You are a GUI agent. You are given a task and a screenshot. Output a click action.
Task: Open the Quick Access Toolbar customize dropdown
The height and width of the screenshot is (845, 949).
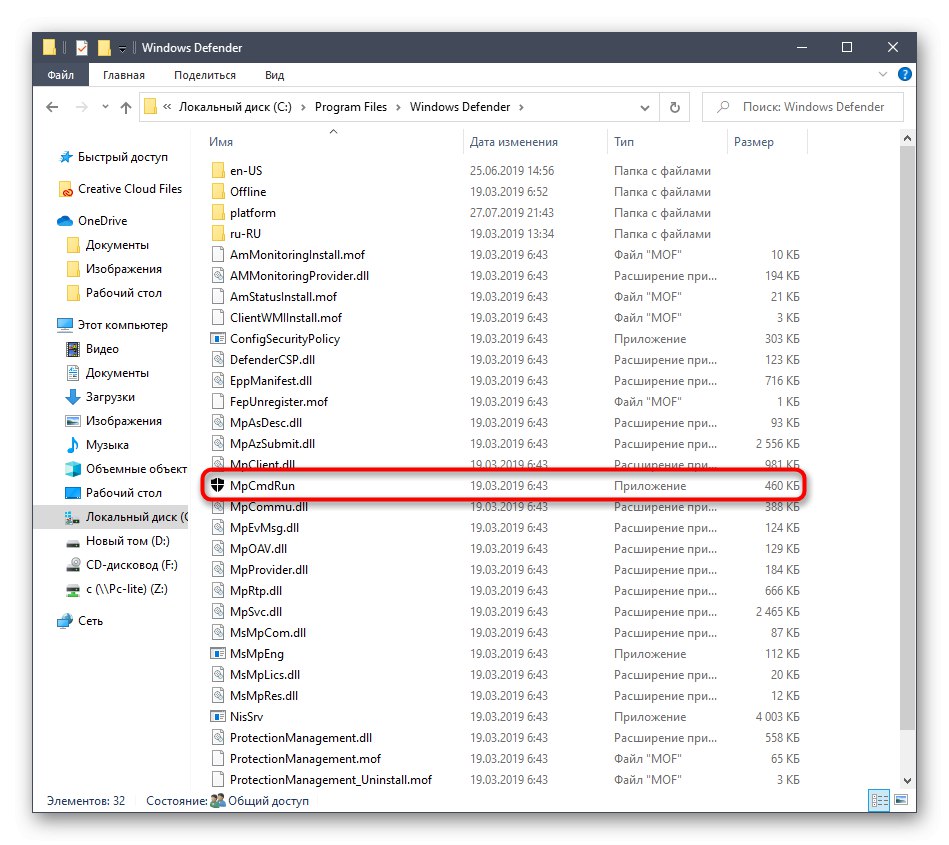(x=122, y=49)
